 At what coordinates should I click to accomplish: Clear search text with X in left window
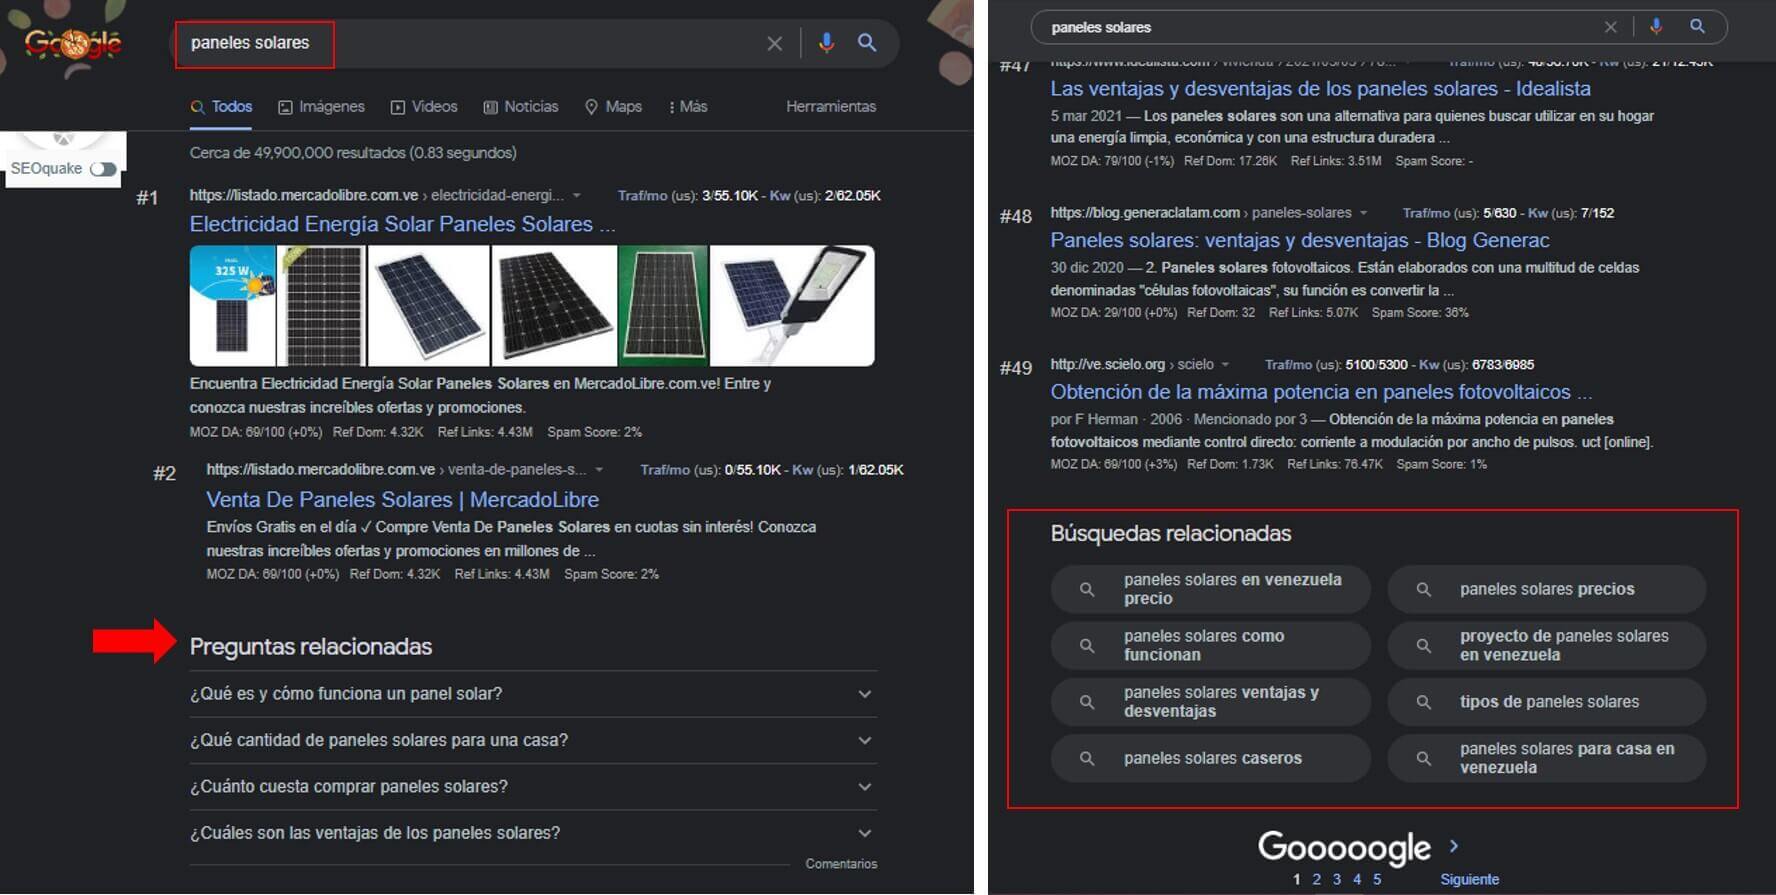775,43
